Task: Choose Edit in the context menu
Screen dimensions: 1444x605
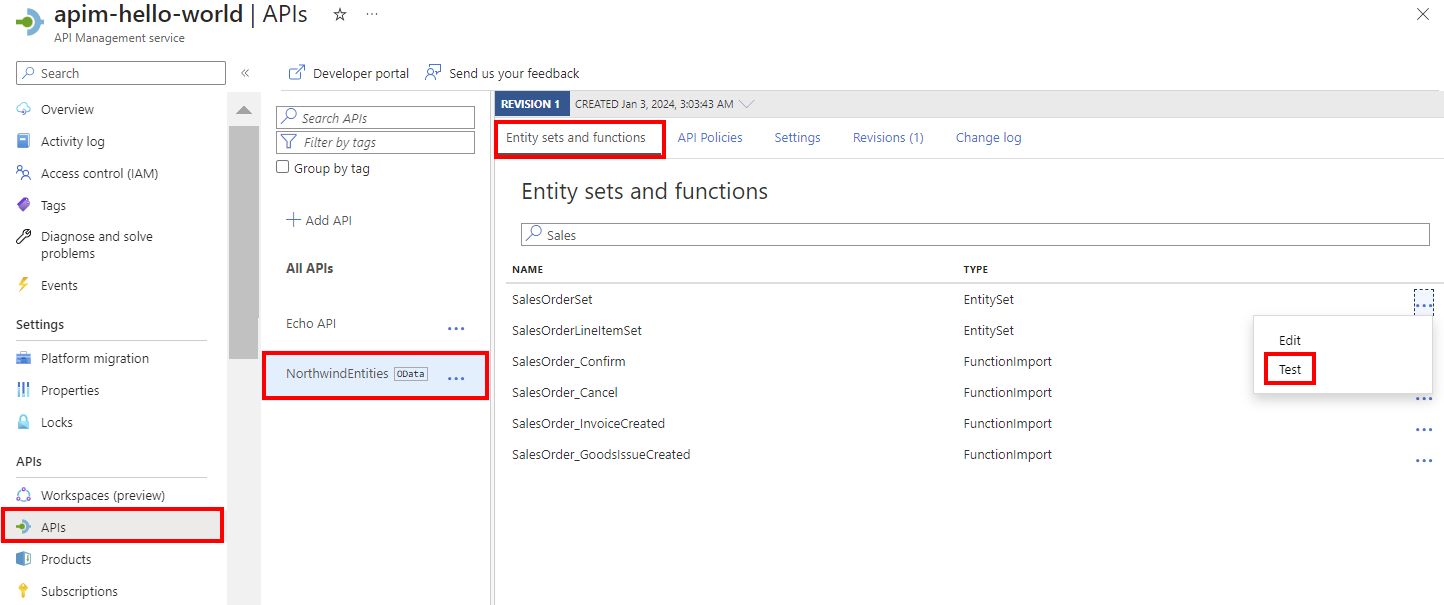Action: [x=1290, y=341]
